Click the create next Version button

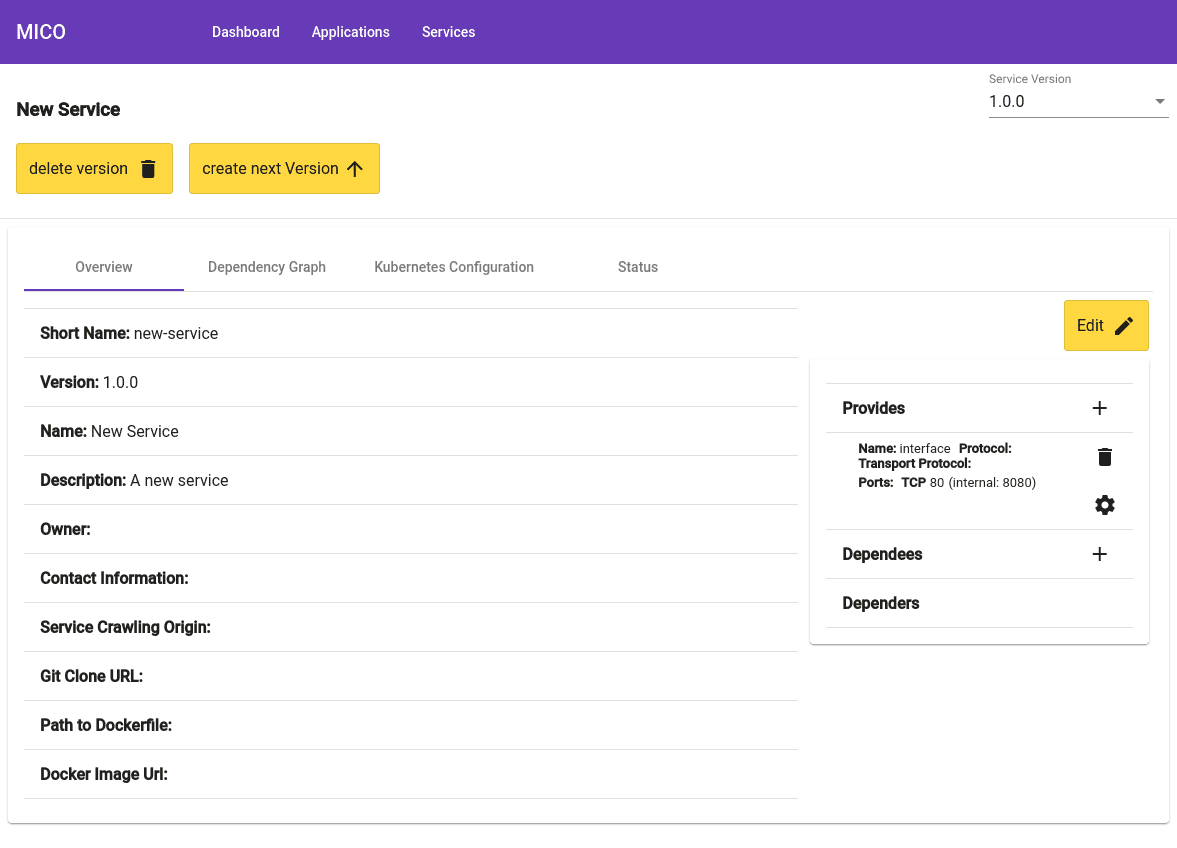pos(284,168)
